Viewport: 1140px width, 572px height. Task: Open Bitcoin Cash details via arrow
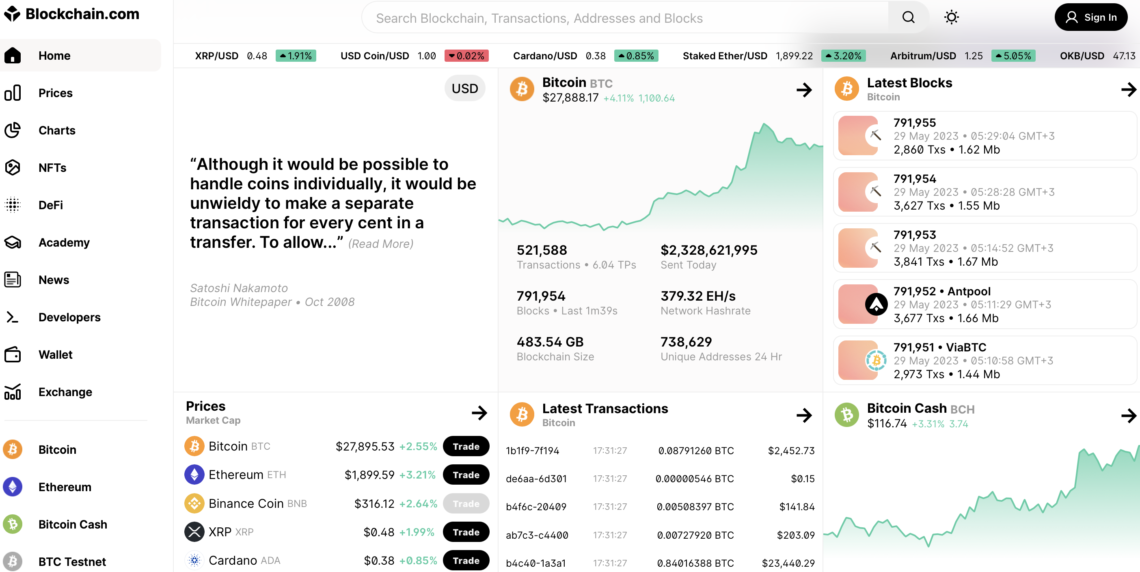pos(1128,415)
